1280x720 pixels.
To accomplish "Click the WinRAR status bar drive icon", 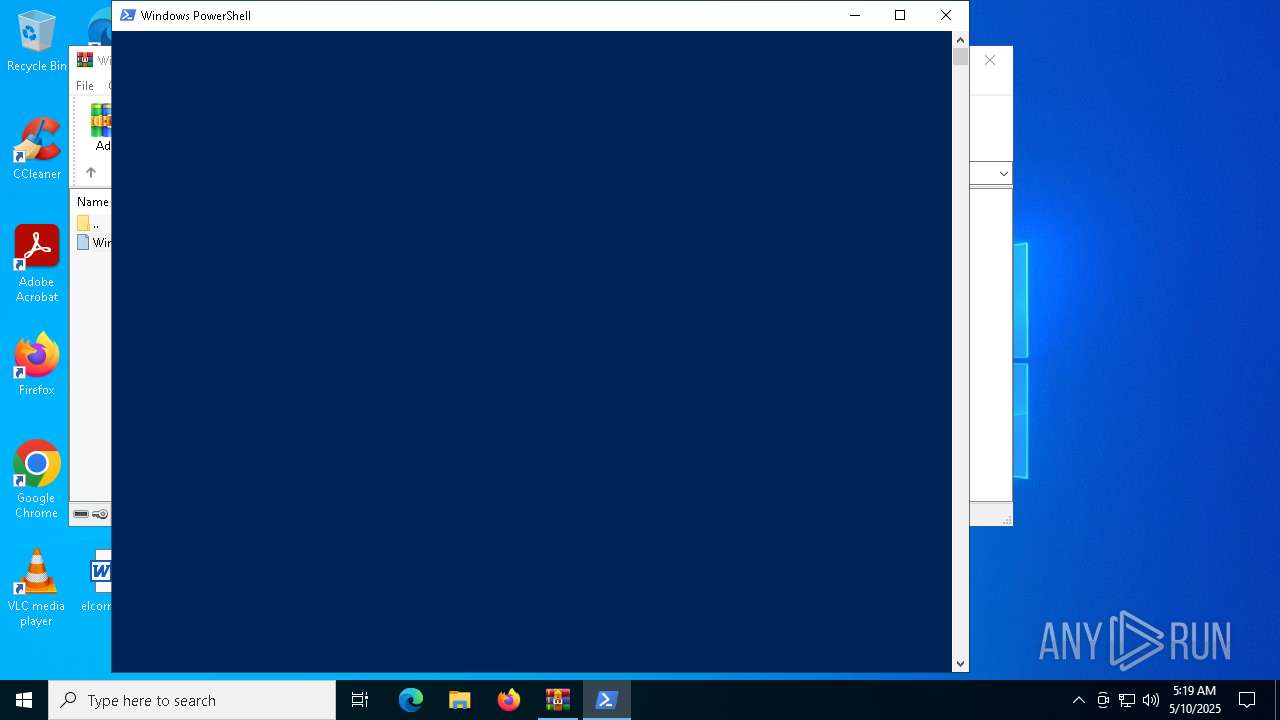I will (x=81, y=514).
